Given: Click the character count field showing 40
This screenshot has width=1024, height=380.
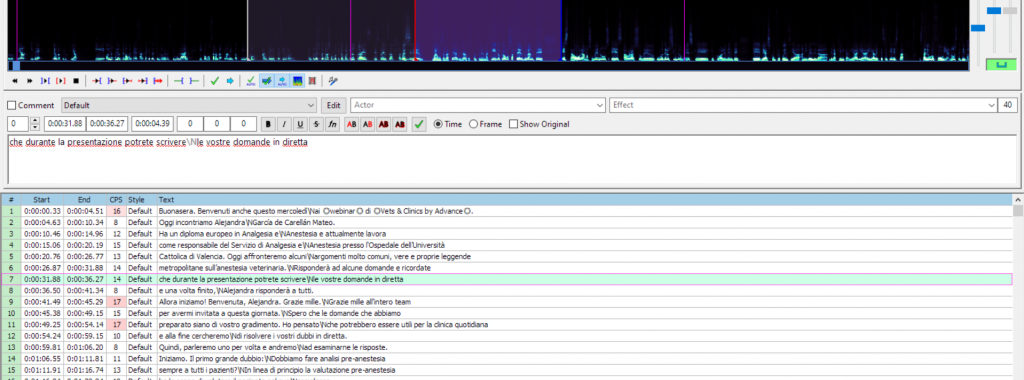Looking at the screenshot, I should pos(1008,105).
